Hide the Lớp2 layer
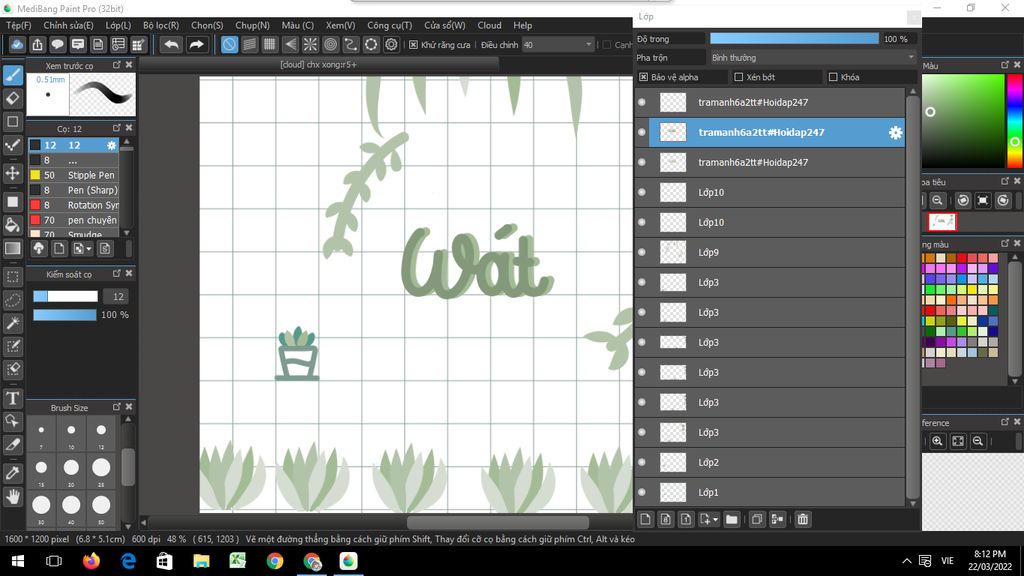Image resolution: width=1024 pixels, height=576 pixels. tap(642, 462)
